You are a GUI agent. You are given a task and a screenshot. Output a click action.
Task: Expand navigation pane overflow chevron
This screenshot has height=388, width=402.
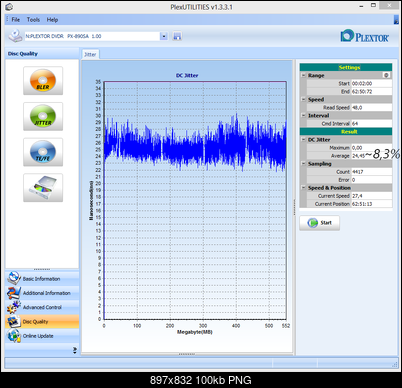[x=75, y=350]
